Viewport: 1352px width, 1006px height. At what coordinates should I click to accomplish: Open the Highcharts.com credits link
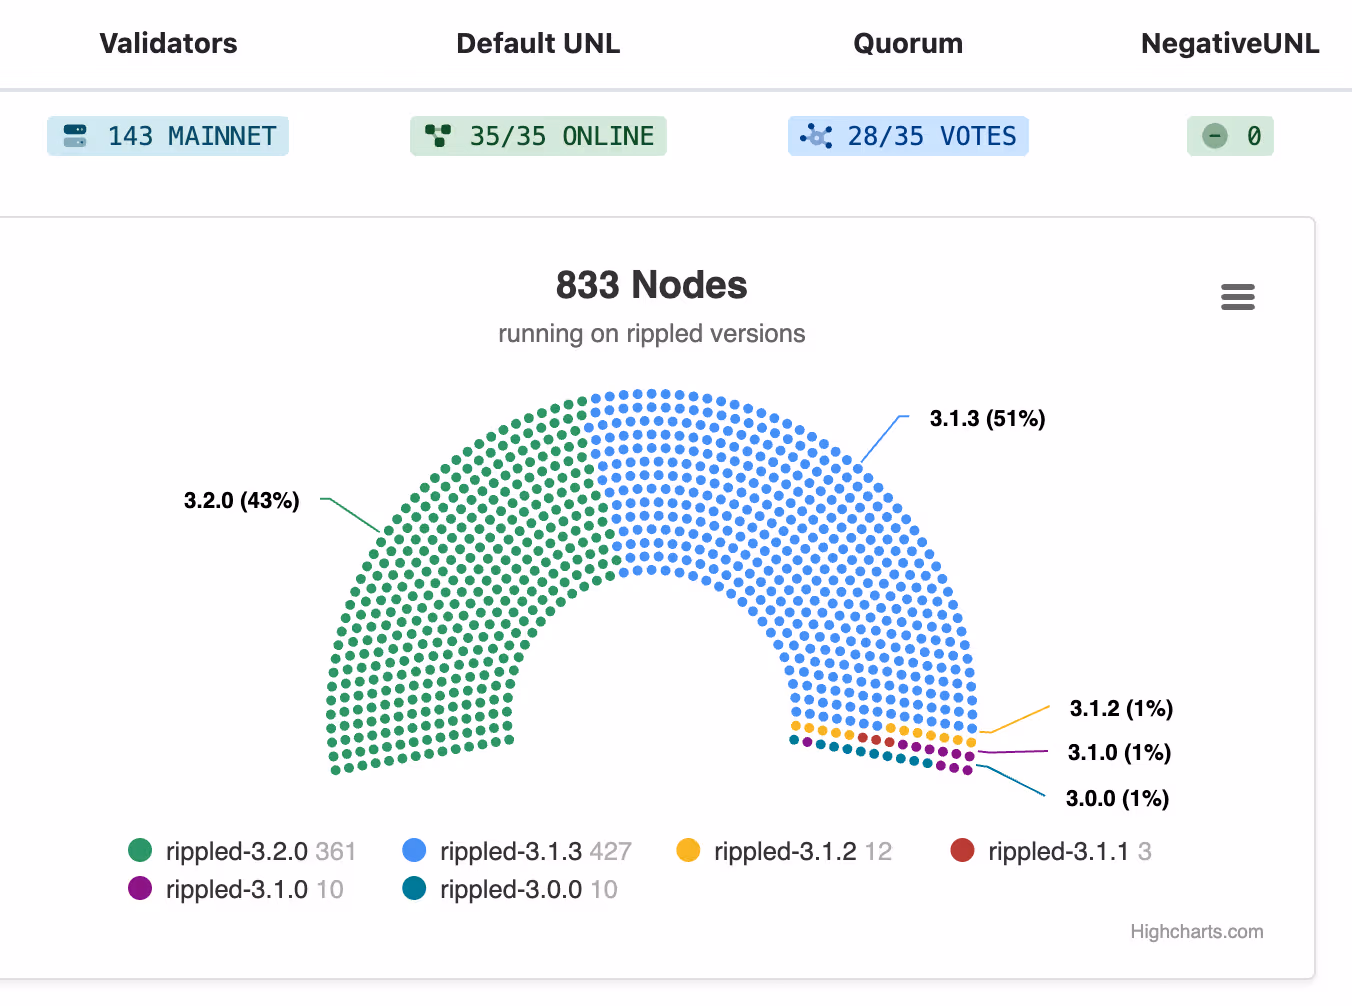pyautogui.click(x=1197, y=931)
